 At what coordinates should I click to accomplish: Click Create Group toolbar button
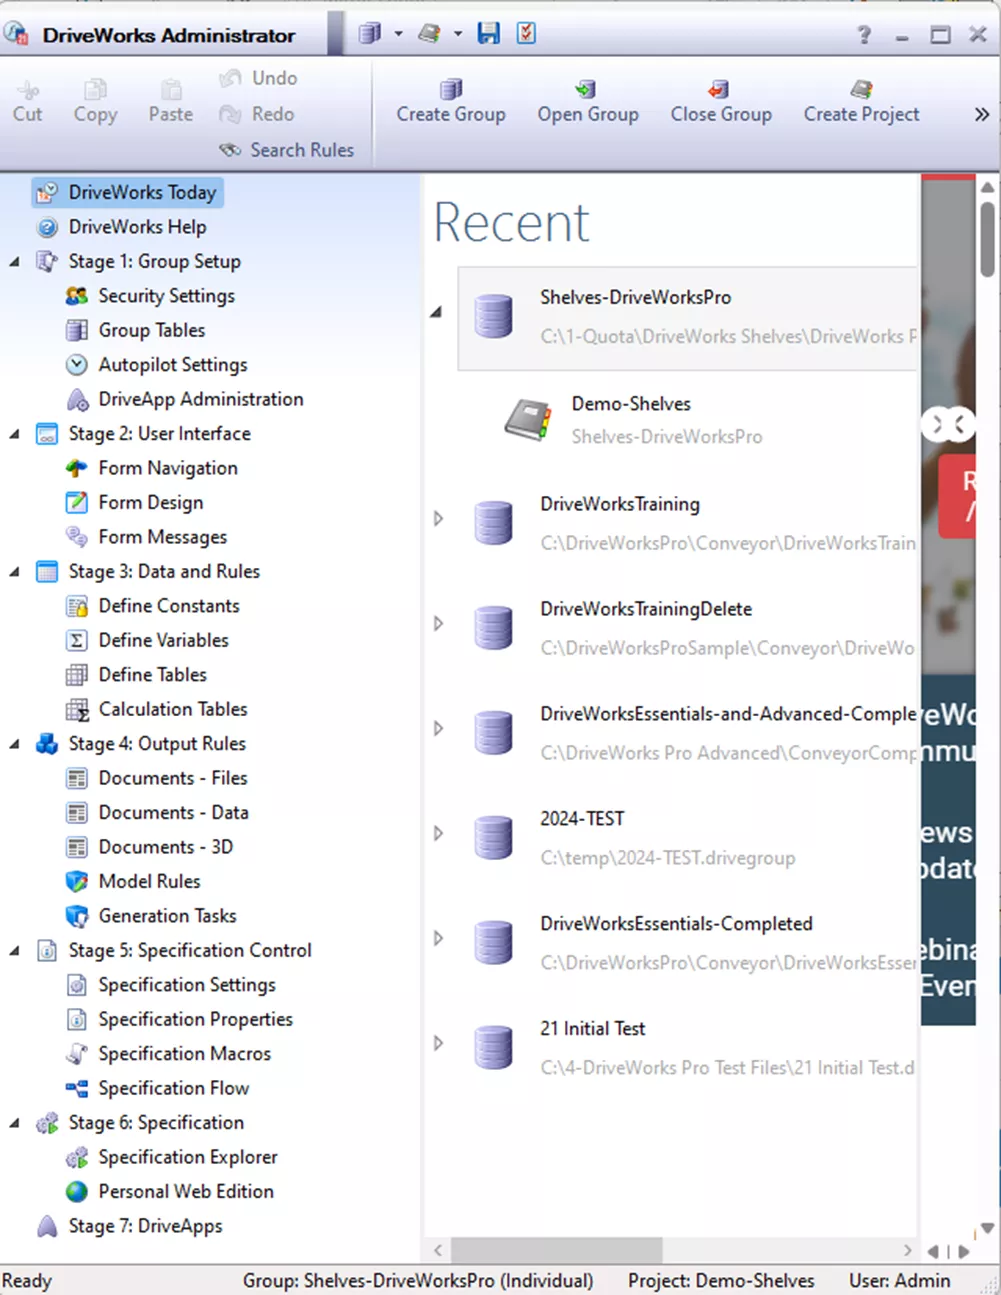(x=451, y=101)
